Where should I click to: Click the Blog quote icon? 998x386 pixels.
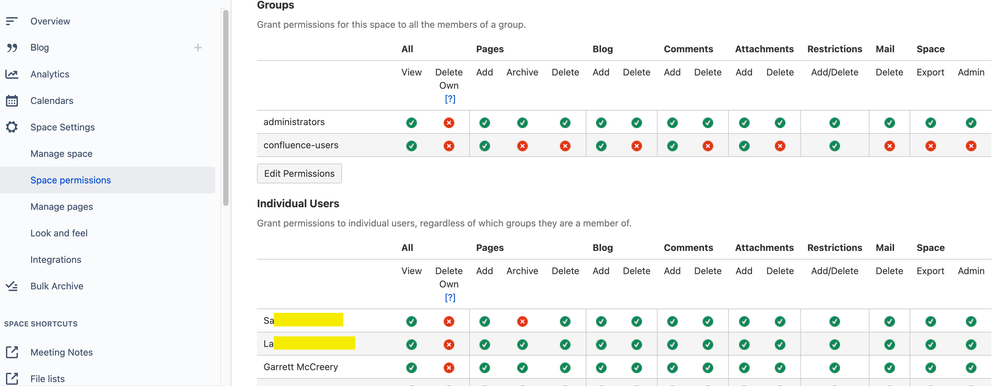11,48
